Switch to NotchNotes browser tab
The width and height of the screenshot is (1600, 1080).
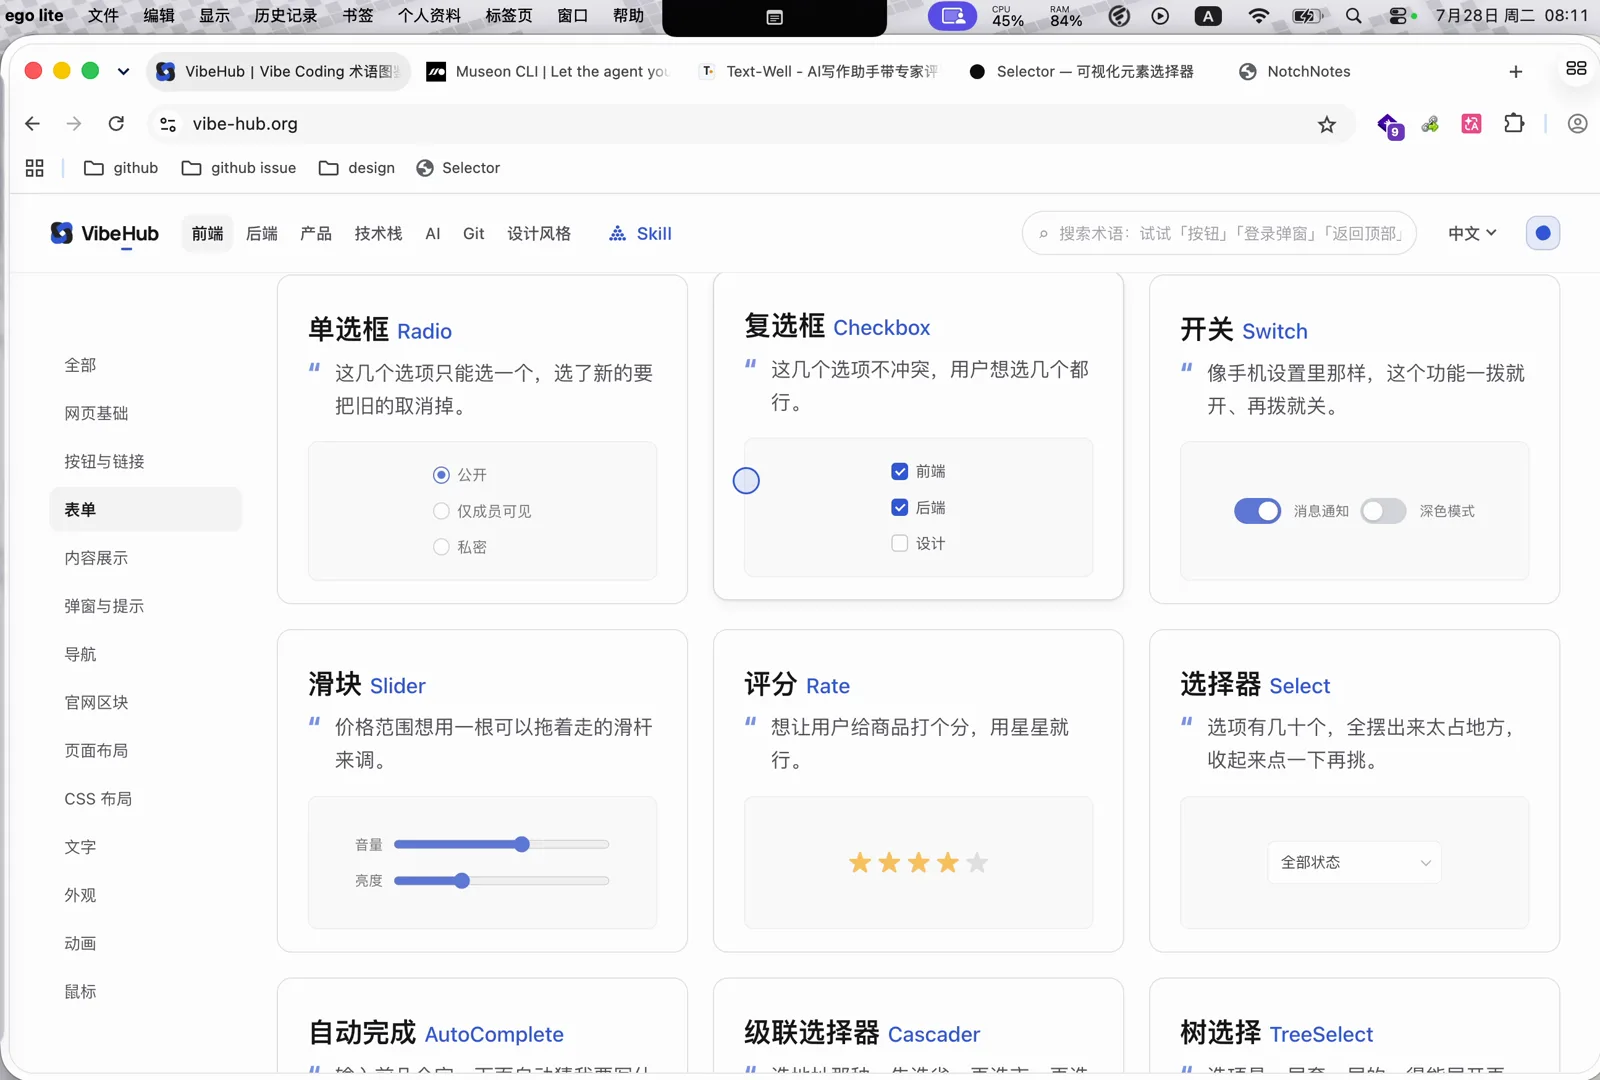(1295, 71)
